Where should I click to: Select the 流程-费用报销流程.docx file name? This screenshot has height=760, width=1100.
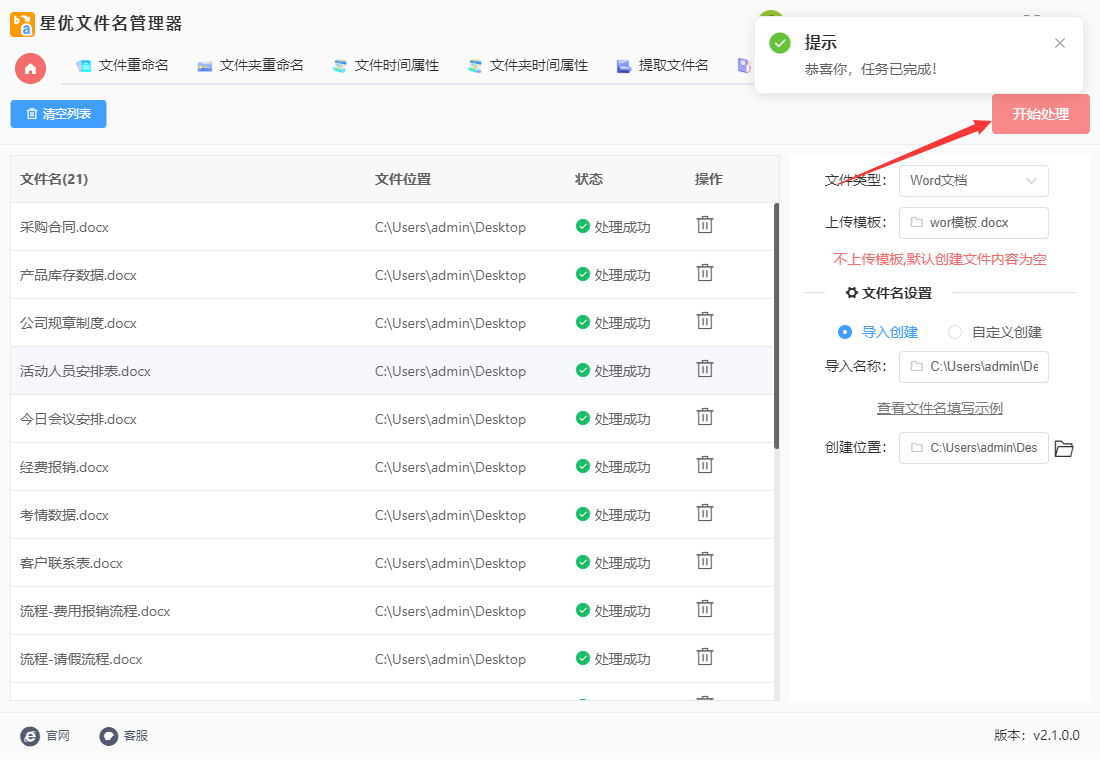pyautogui.click(x=95, y=611)
